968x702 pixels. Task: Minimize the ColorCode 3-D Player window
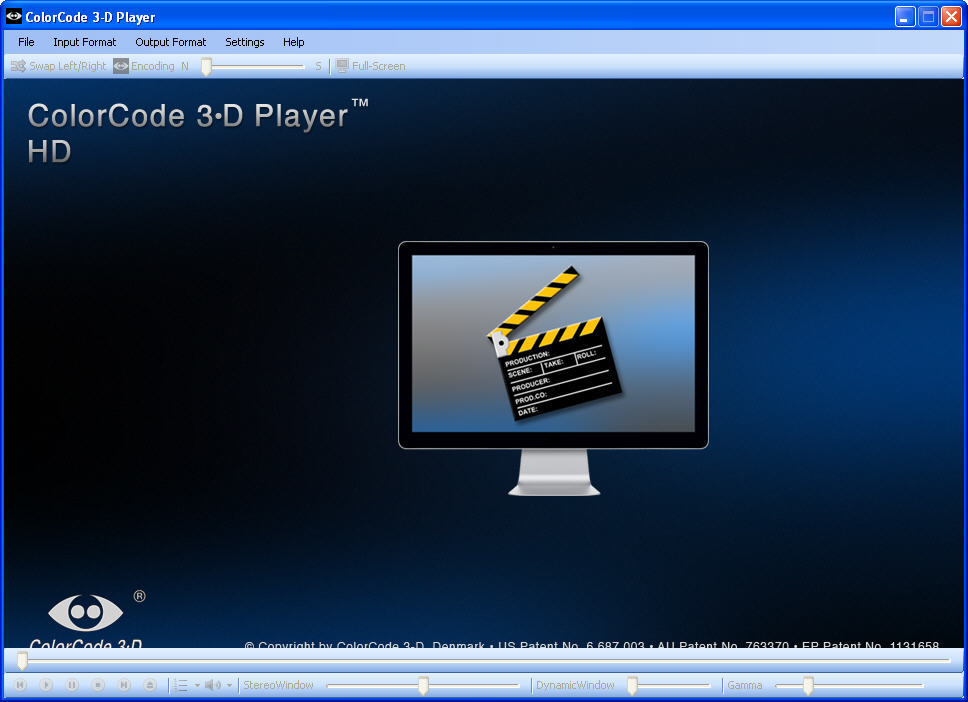[905, 17]
